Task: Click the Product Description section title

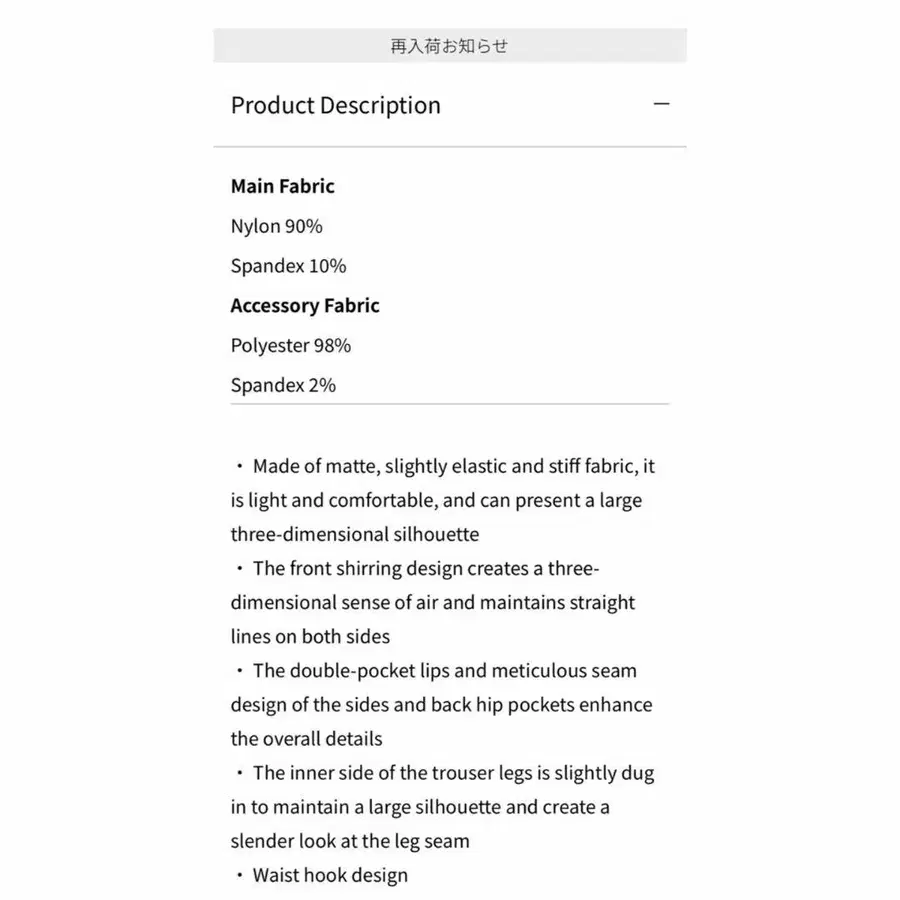Action: pyautogui.click(x=336, y=106)
